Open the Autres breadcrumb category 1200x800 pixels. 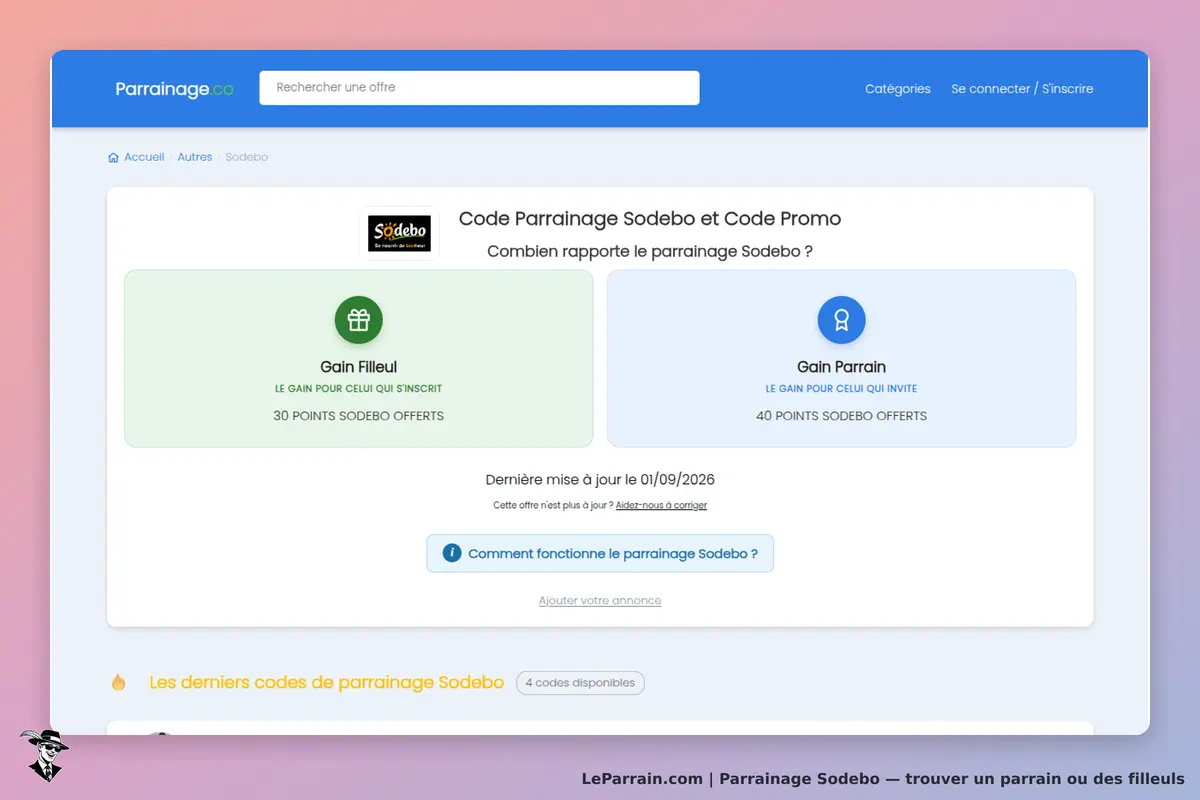coord(195,157)
